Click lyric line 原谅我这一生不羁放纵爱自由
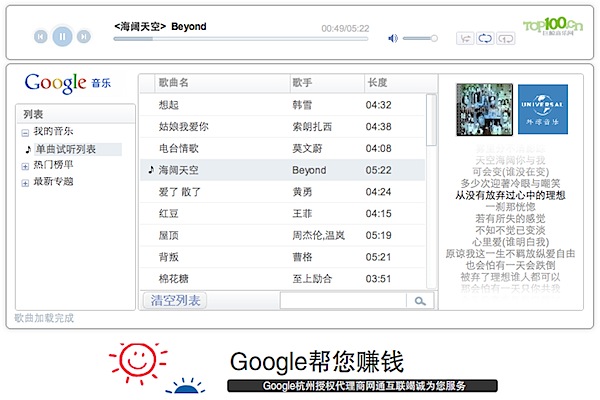 510,254
